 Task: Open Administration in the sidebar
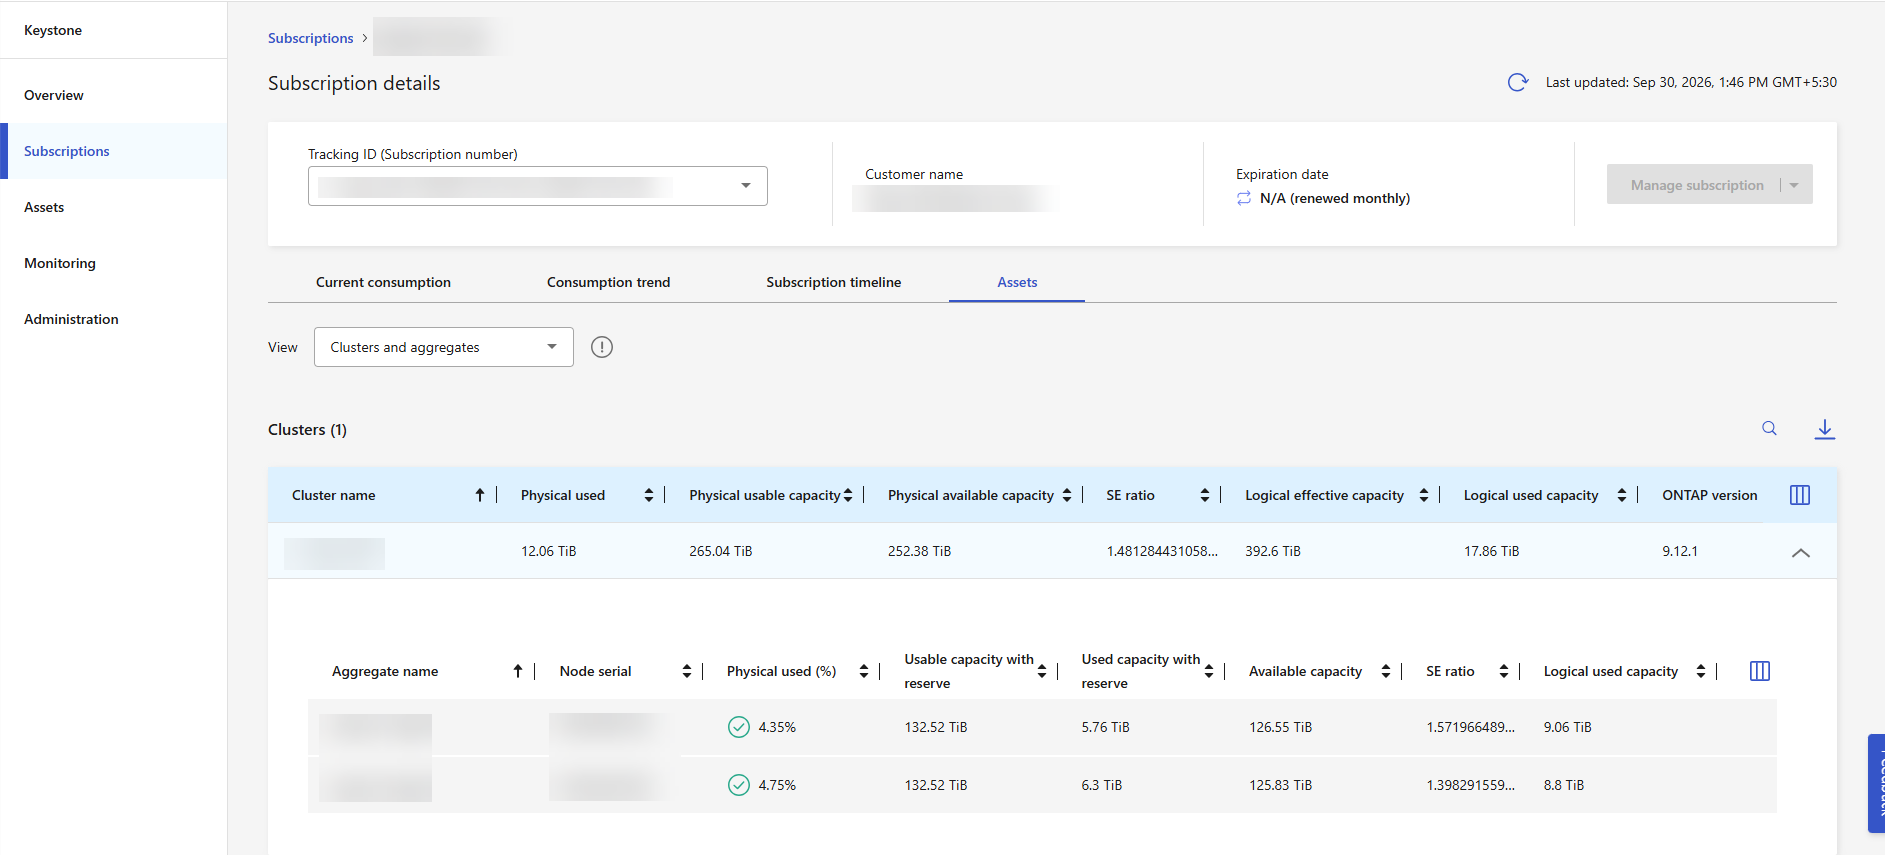tap(71, 319)
